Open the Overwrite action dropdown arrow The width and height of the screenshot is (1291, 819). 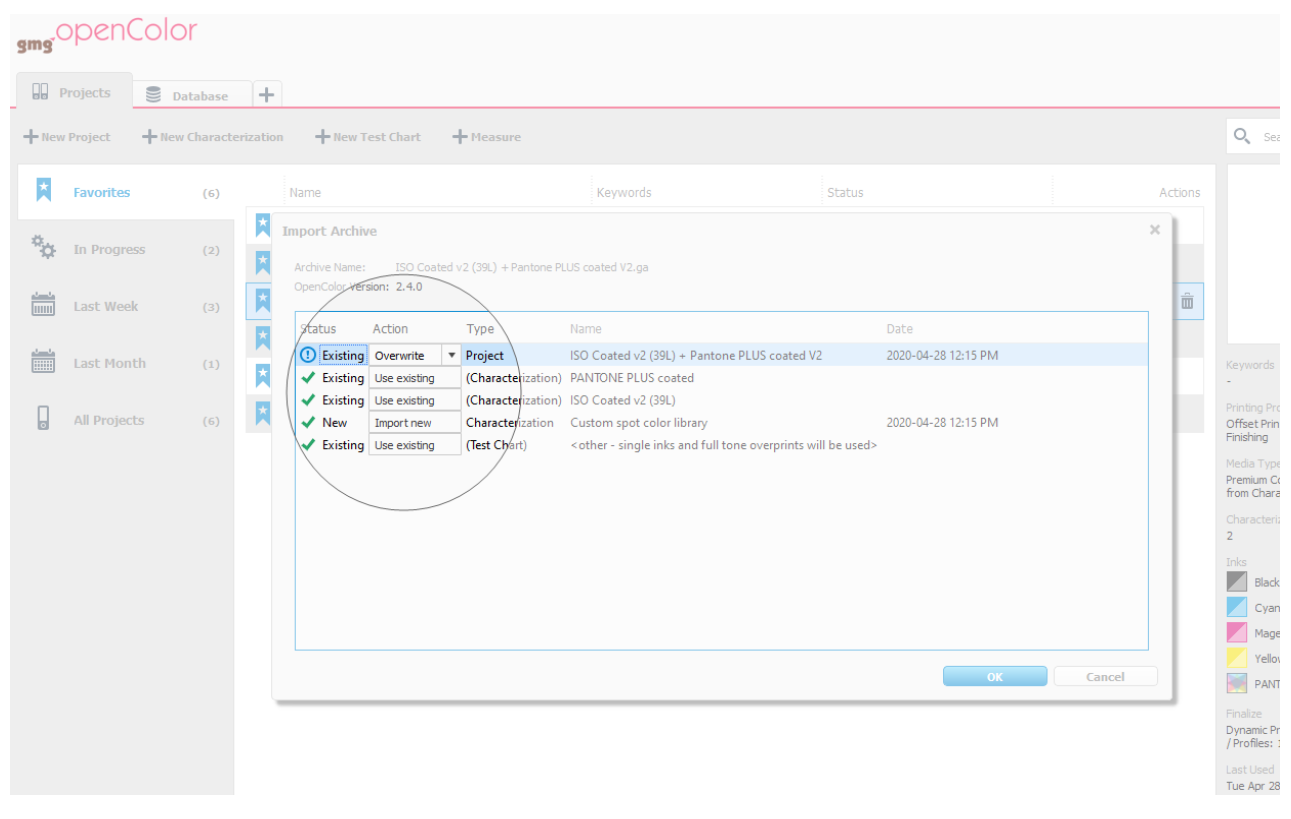(x=452, y=355)
